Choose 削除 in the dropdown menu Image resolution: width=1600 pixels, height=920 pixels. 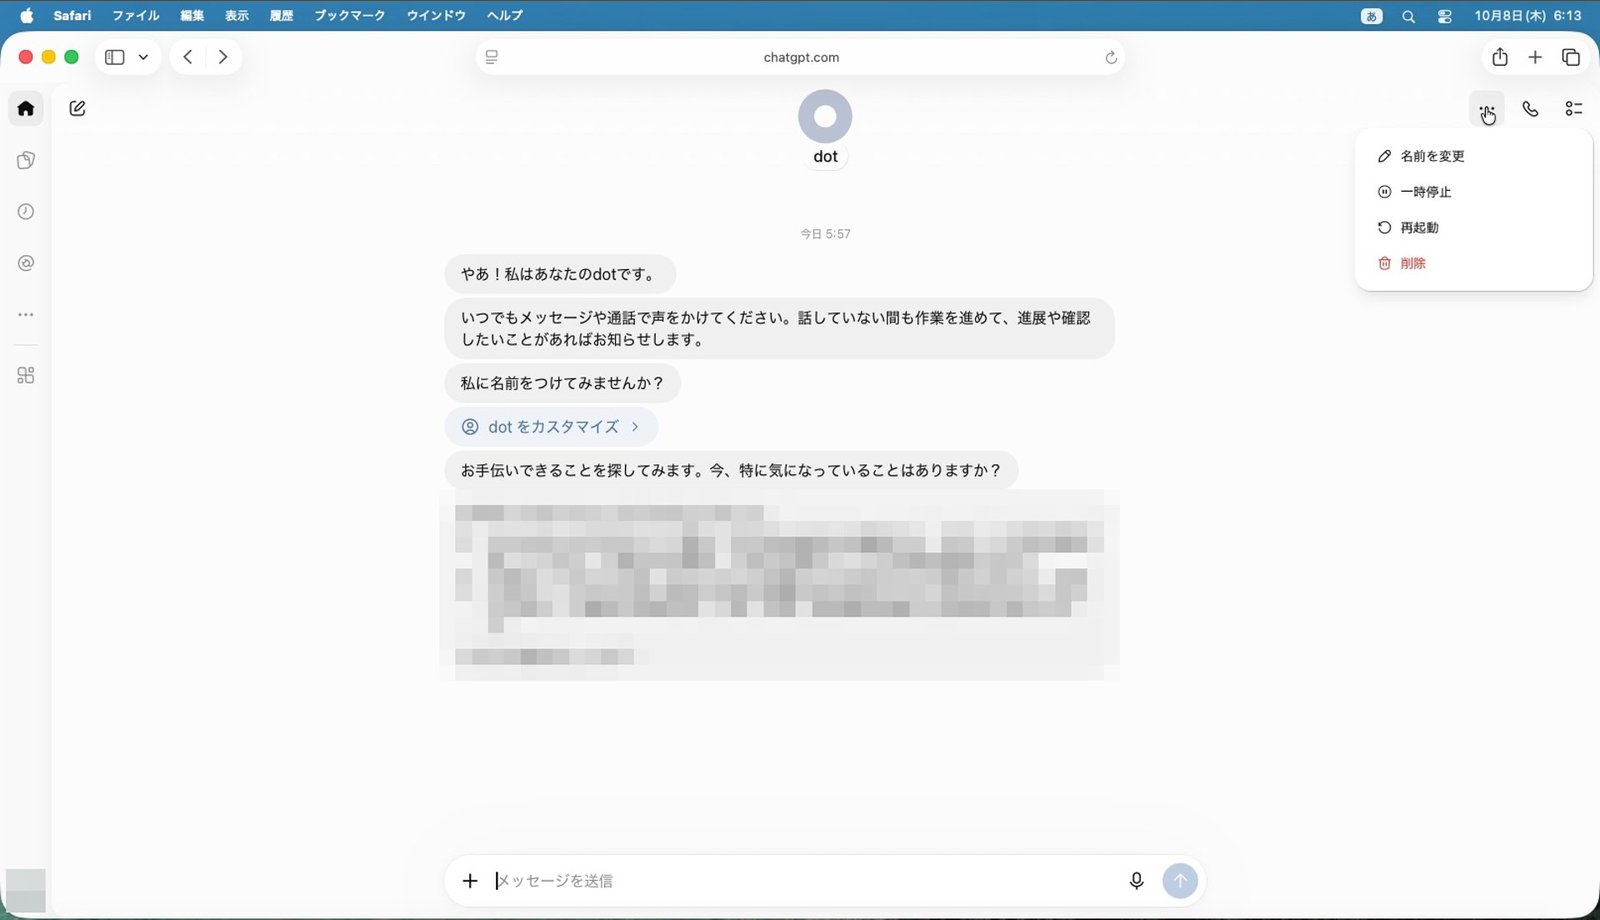tap(1473, 263)
